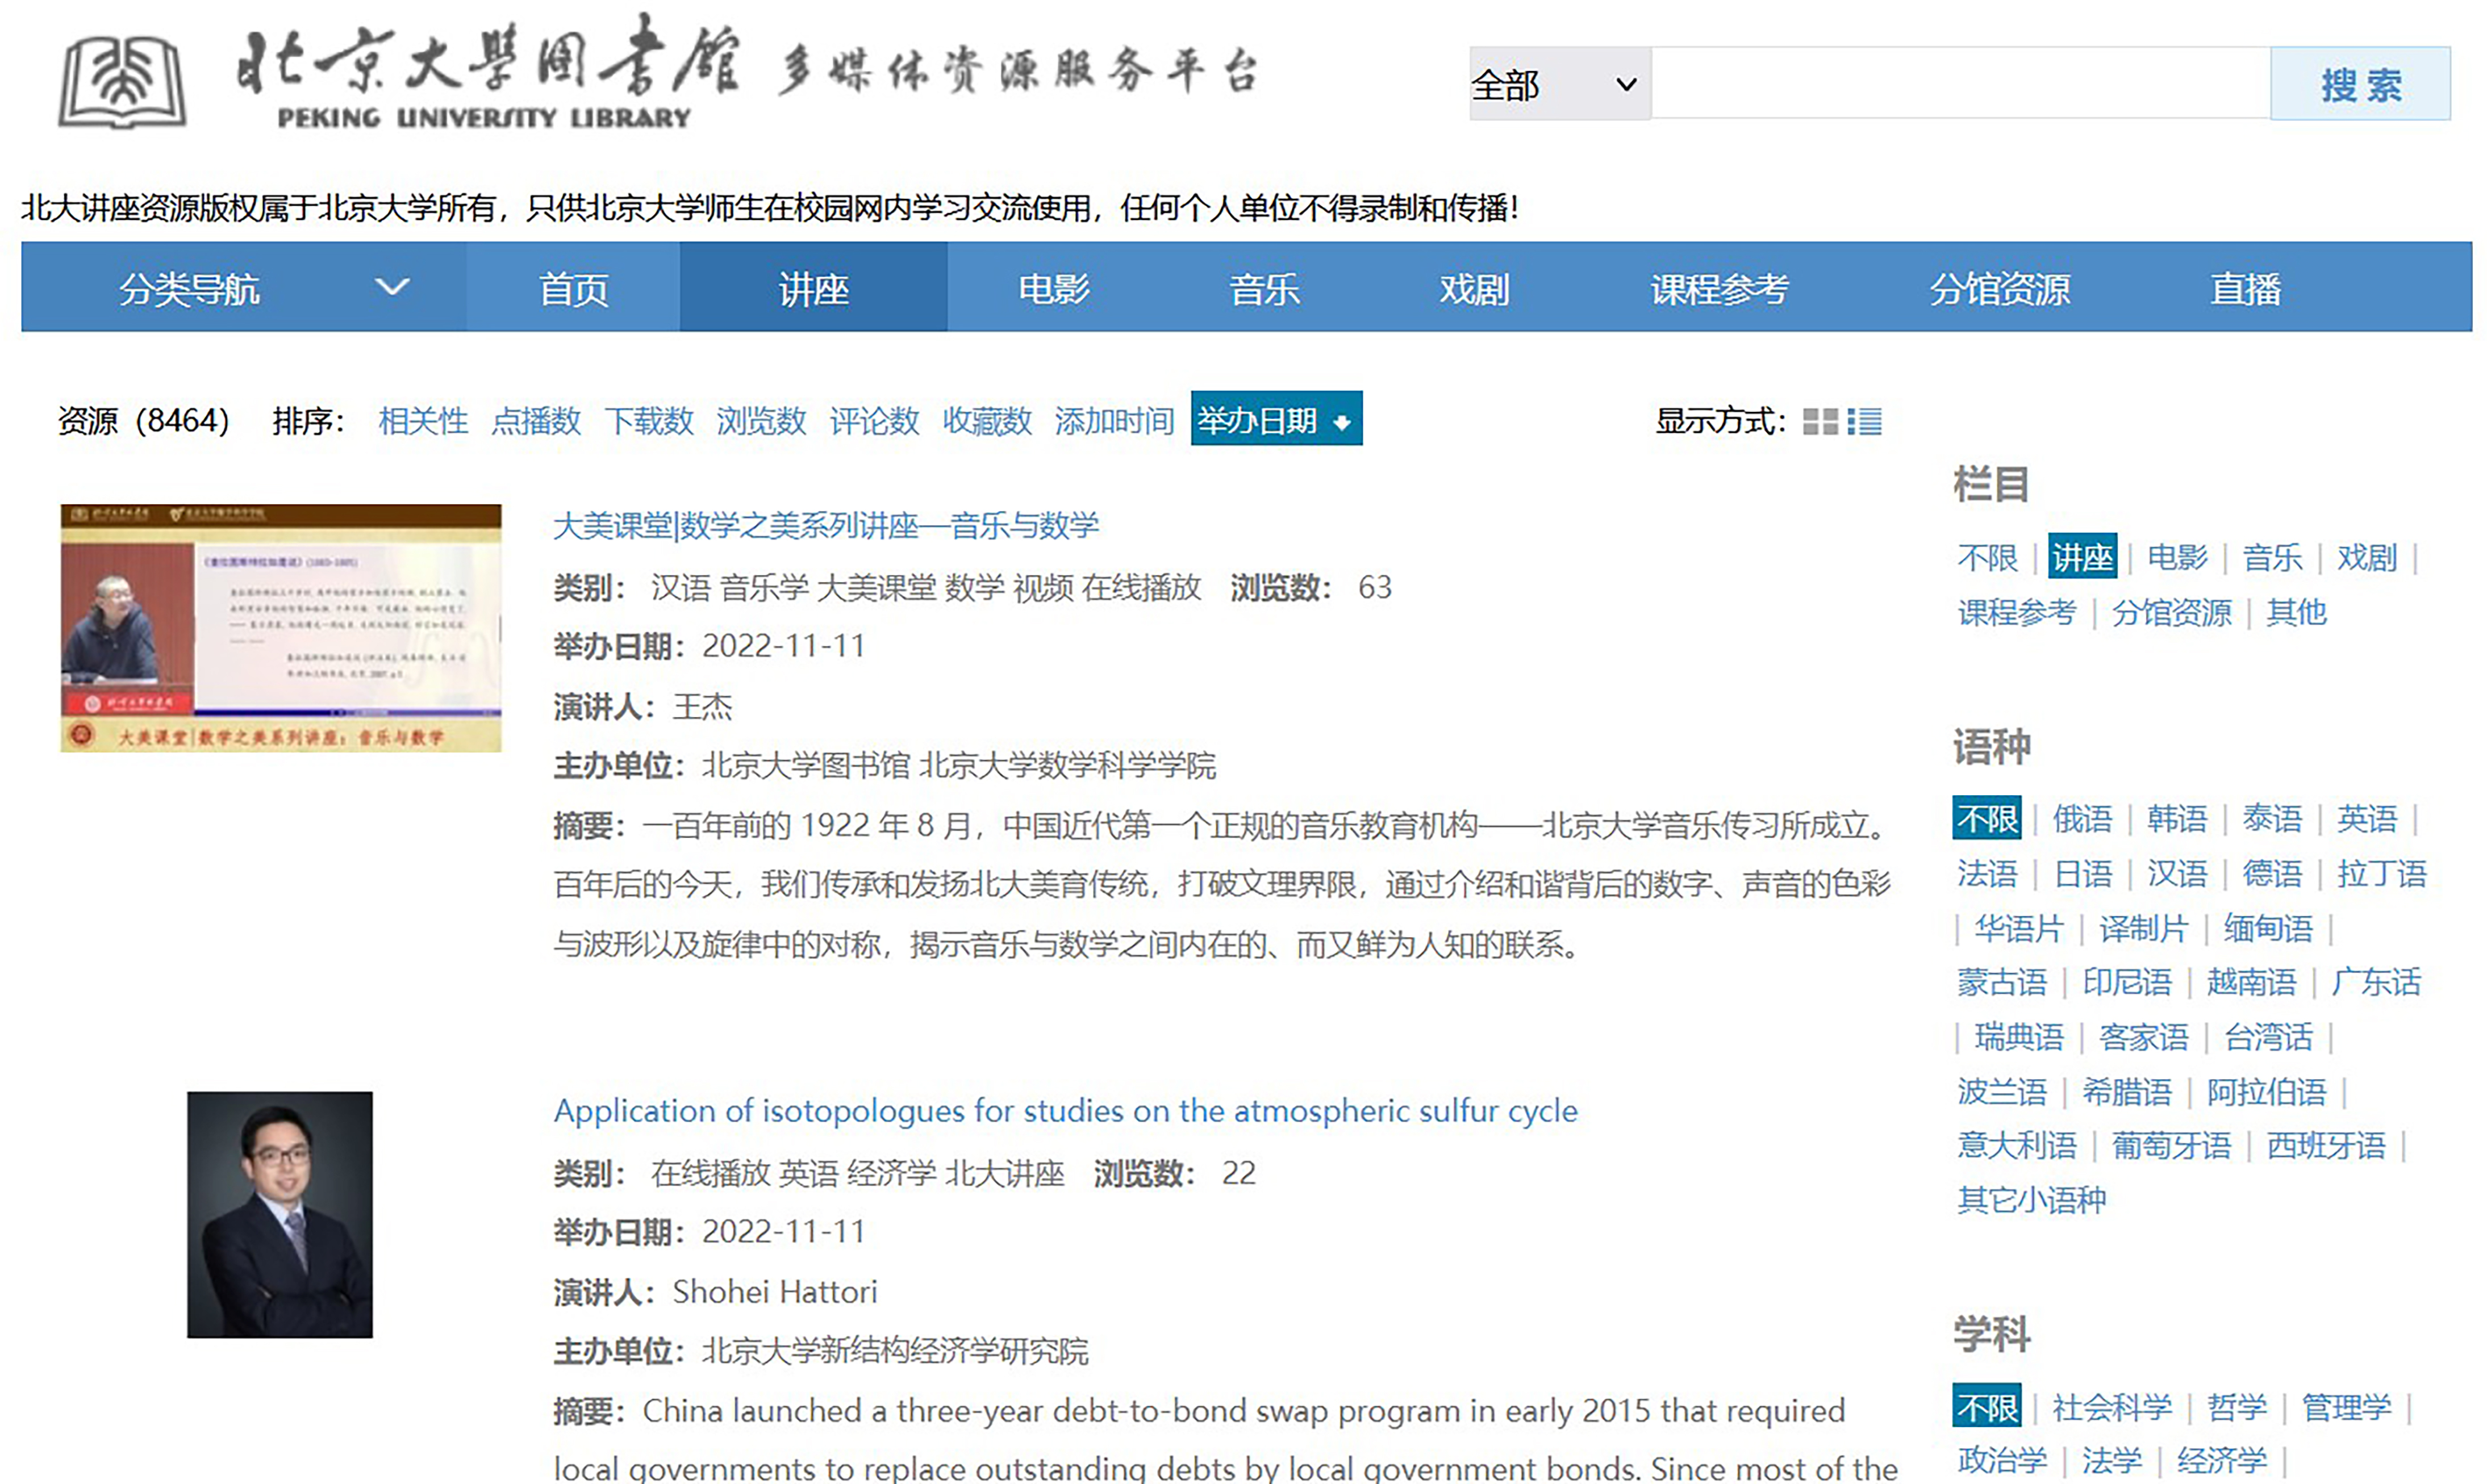Open the 课程参考 navigation tab
Screen dimensions: 2487x1484
(x=1719, y=288)
